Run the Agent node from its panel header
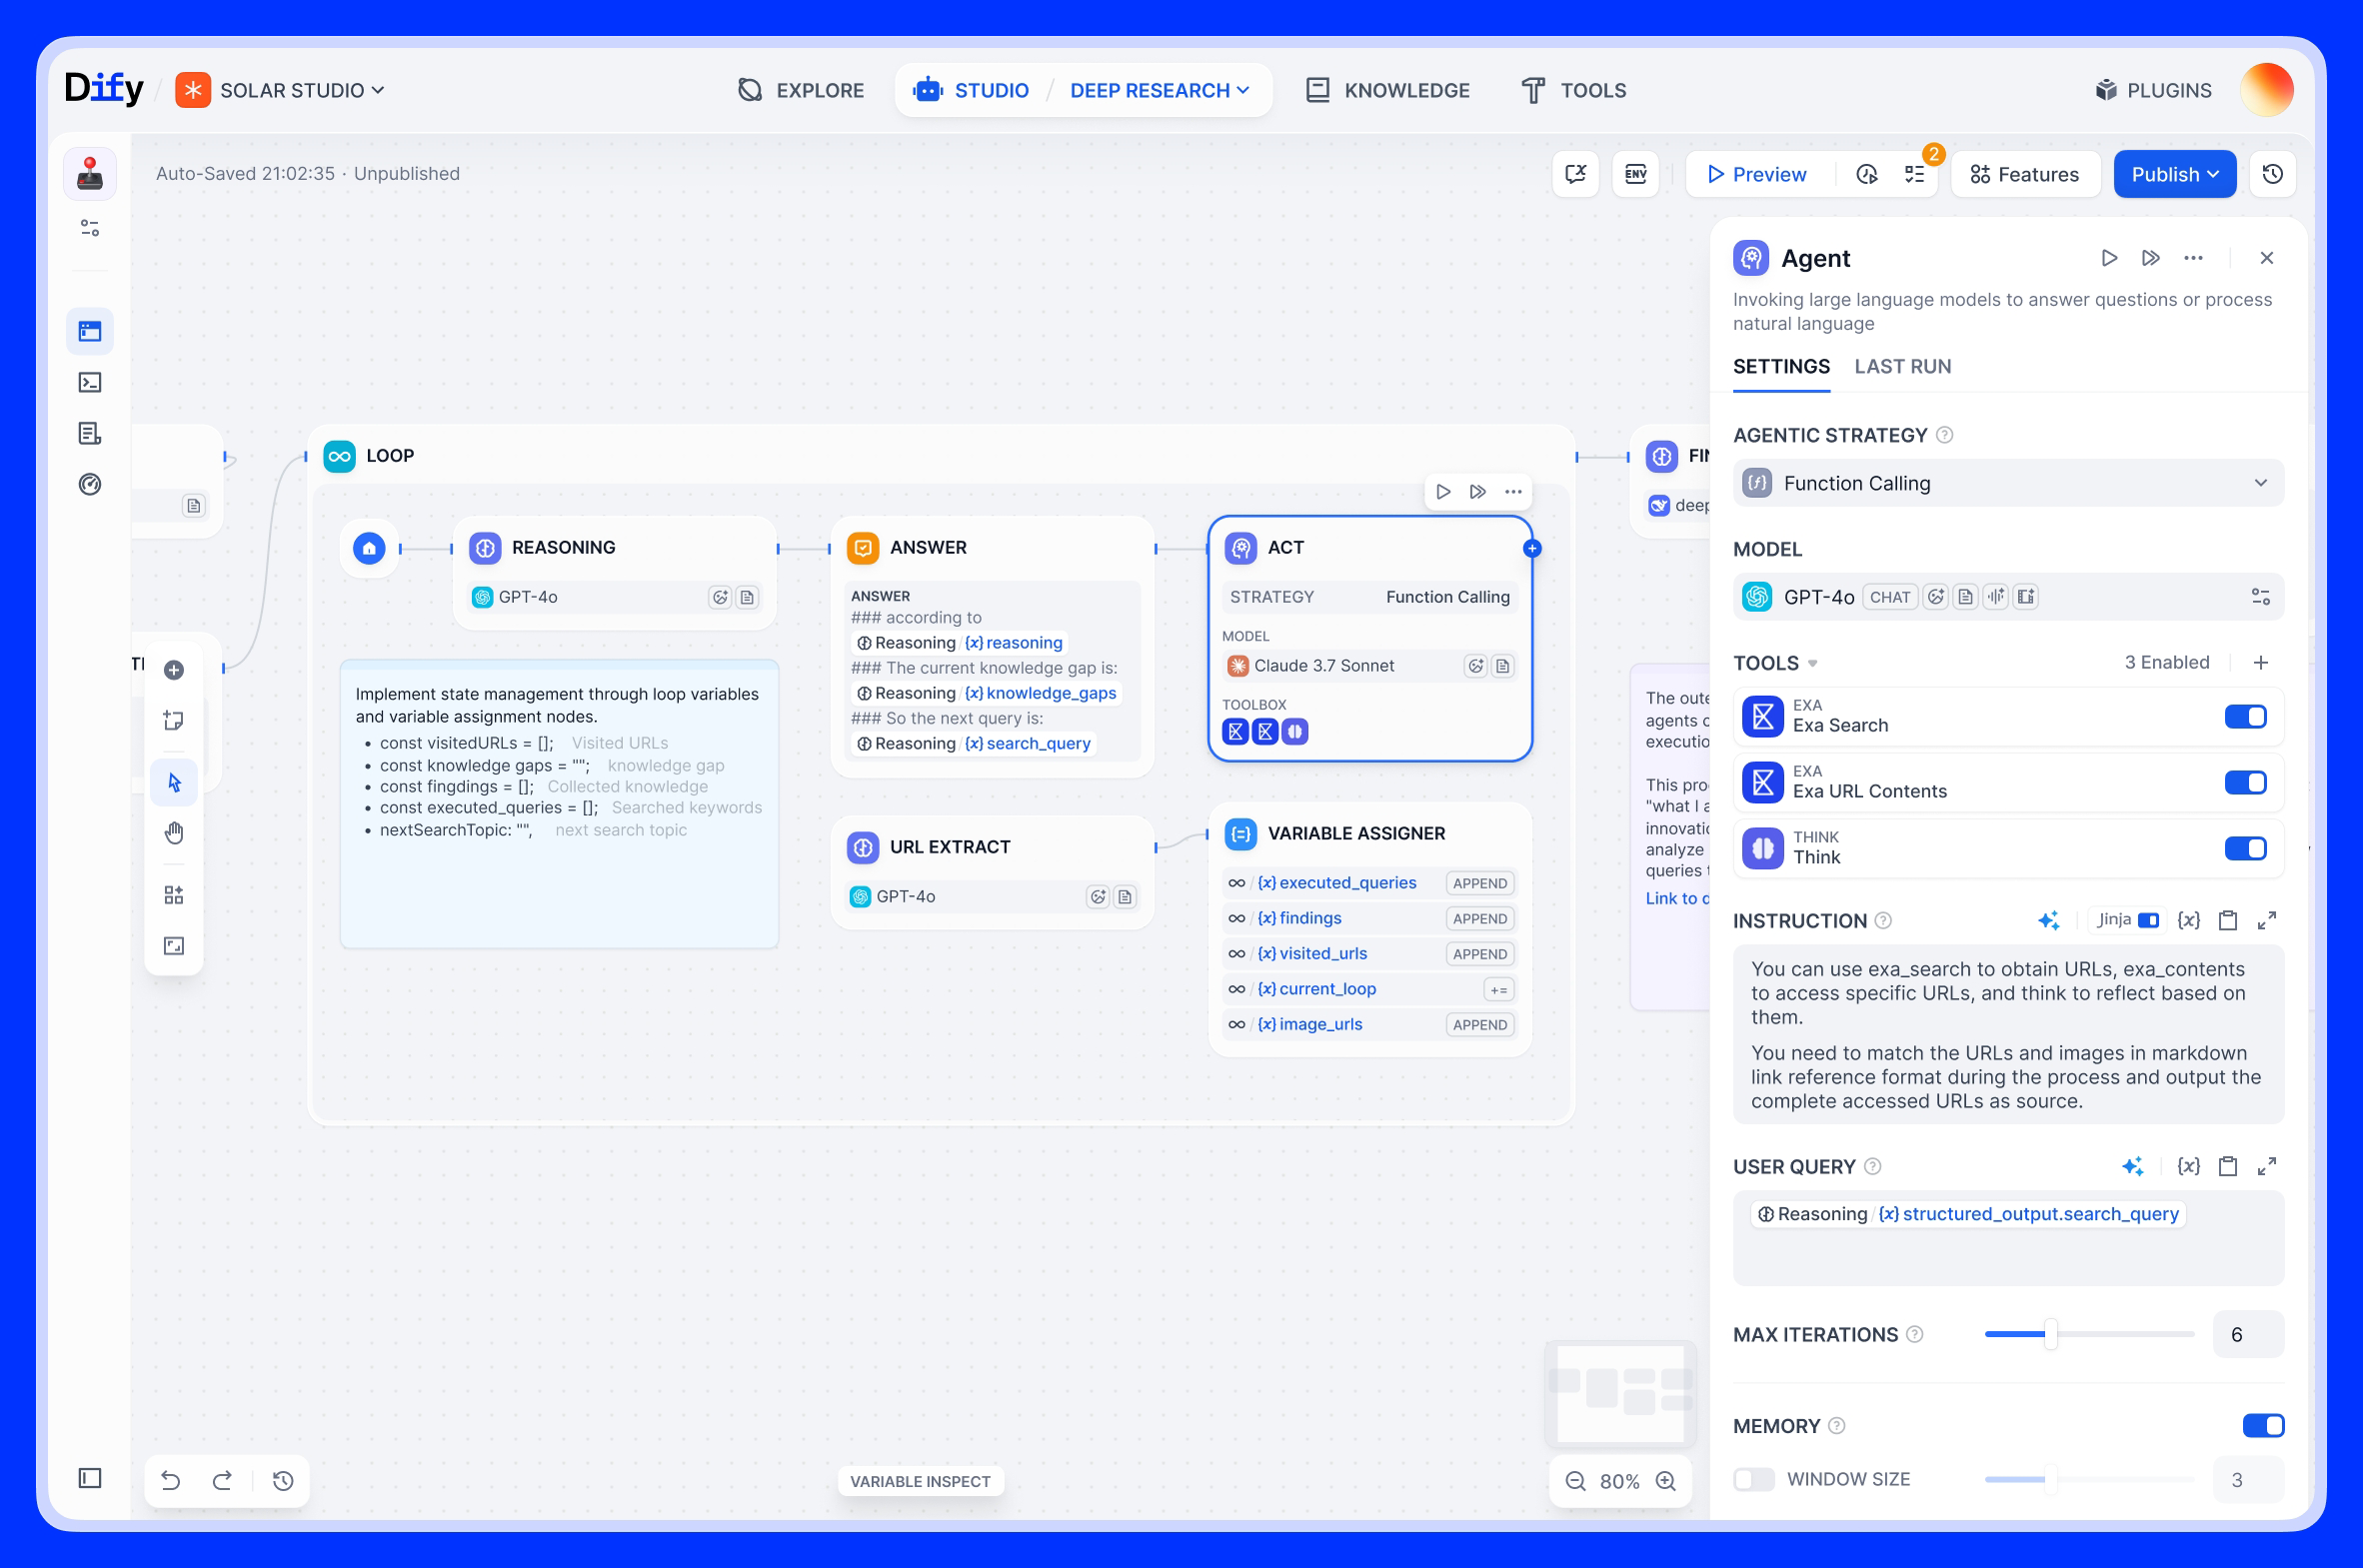Viewport: 2363px width, 1568px height. point(2109,257)
